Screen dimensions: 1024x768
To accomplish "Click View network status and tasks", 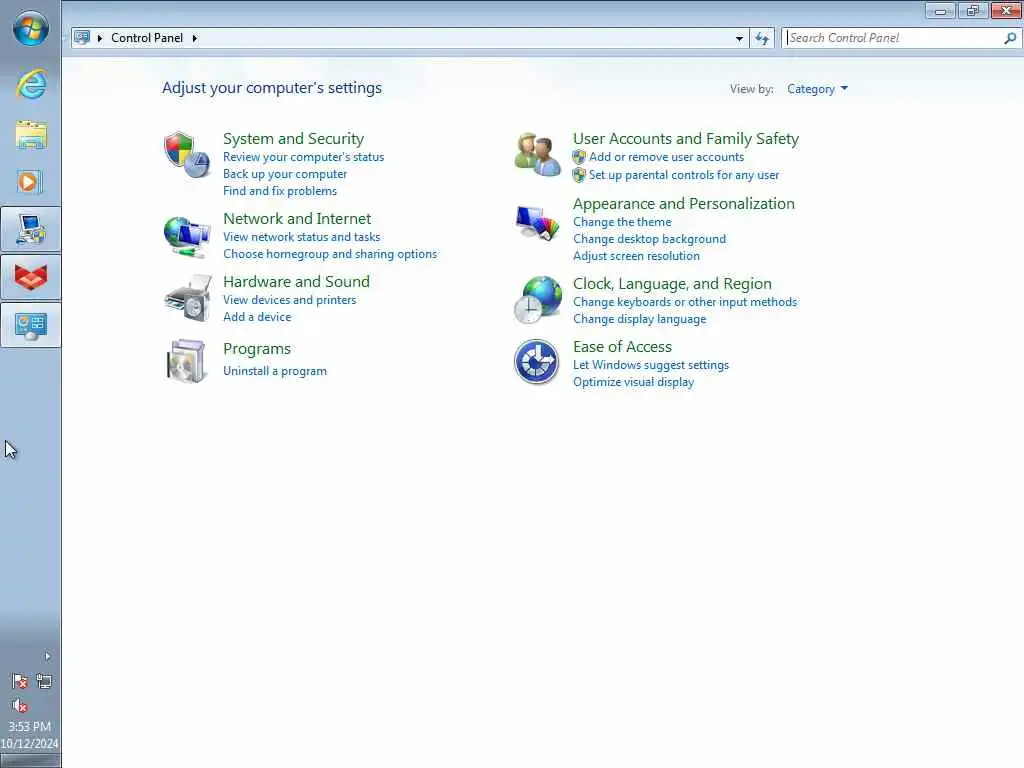I will (301, 236).
